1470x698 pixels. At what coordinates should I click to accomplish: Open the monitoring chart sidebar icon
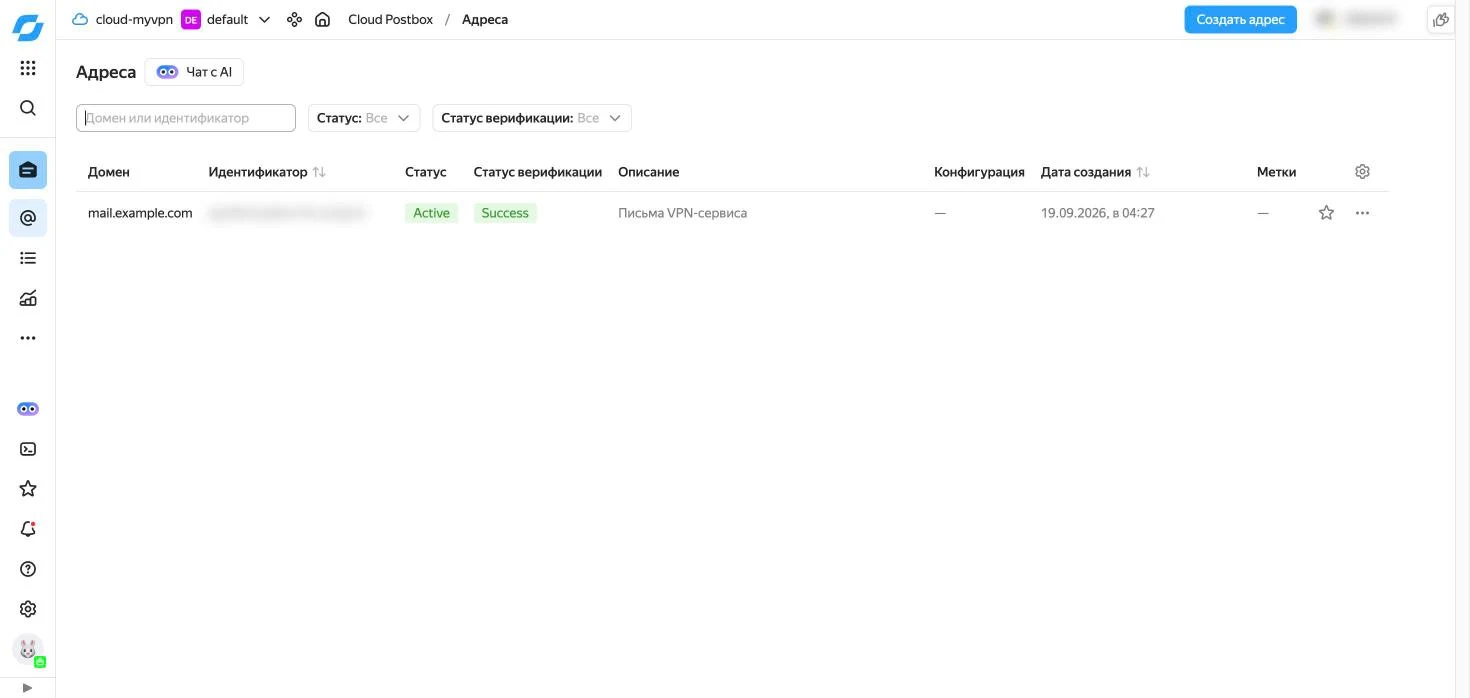(28, 298)
